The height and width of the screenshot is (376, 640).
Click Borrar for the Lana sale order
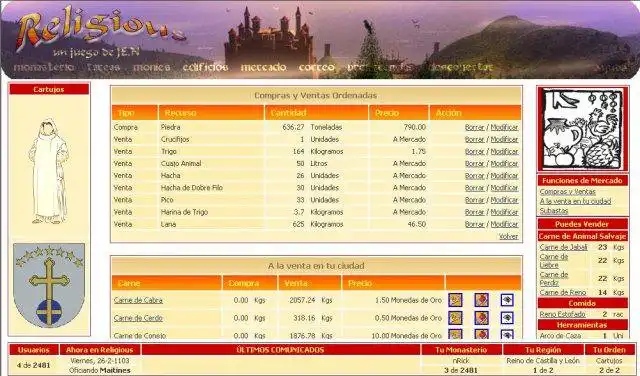[475, 225]
